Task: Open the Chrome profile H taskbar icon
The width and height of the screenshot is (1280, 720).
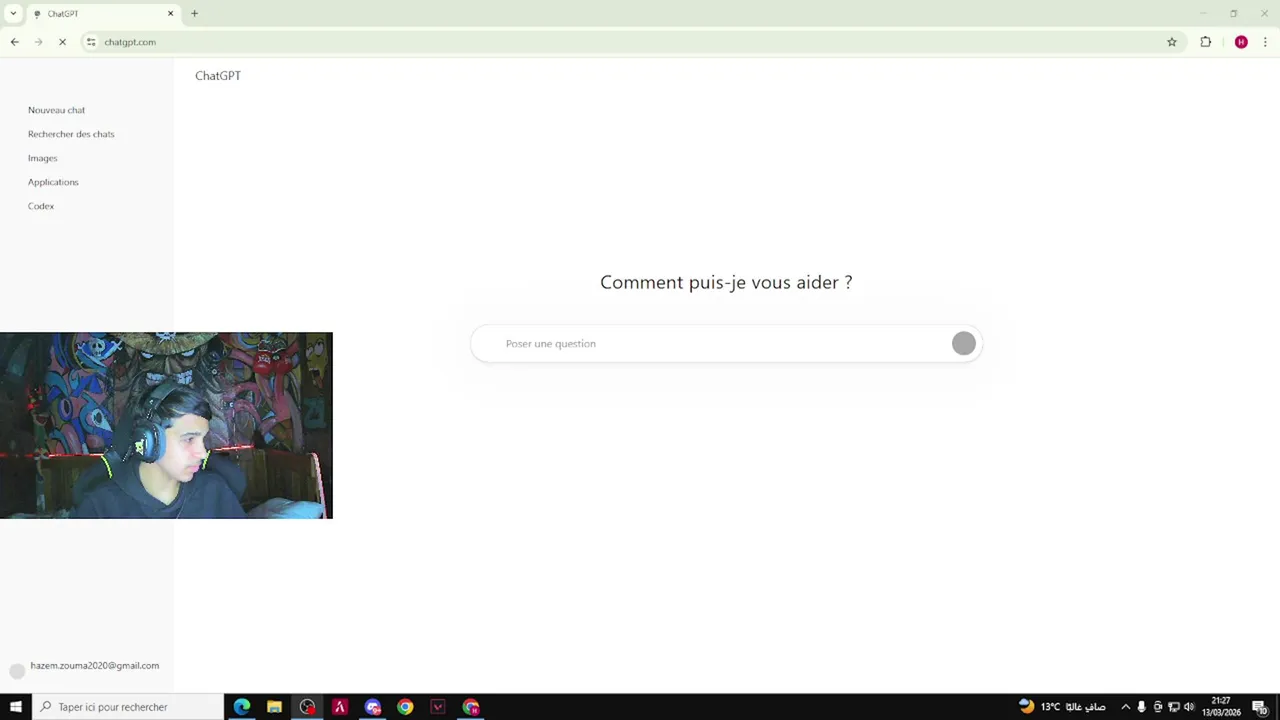Action: coord(471,707)
